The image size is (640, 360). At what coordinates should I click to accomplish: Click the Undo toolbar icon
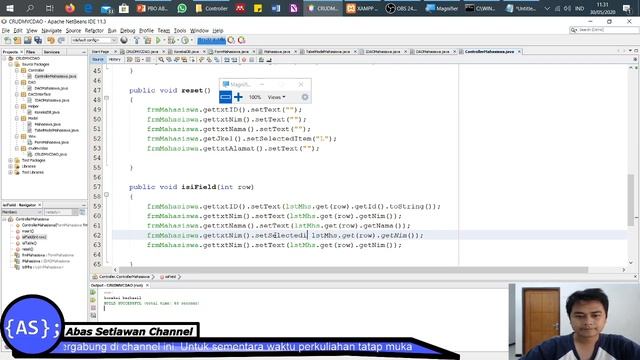[51, 40]
